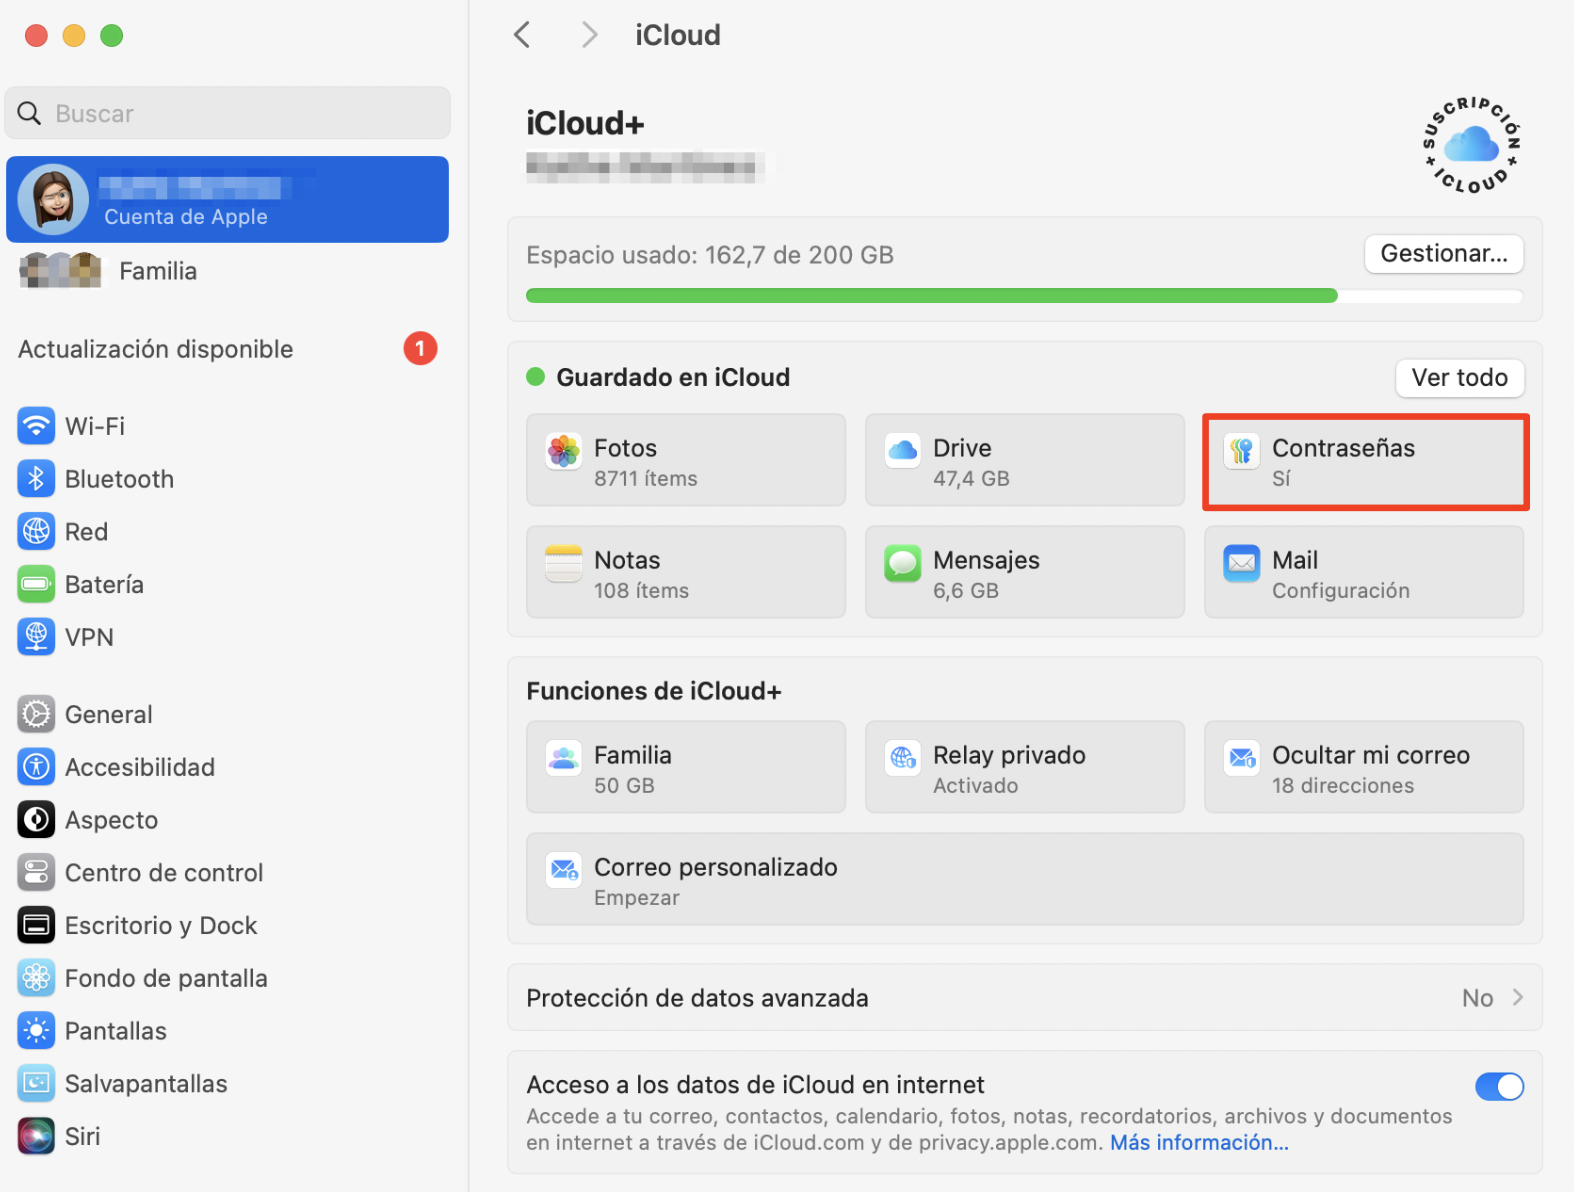Click the magnifier icon in search
This screenshot has height=1192, width=1574.
tap(30, 113)
